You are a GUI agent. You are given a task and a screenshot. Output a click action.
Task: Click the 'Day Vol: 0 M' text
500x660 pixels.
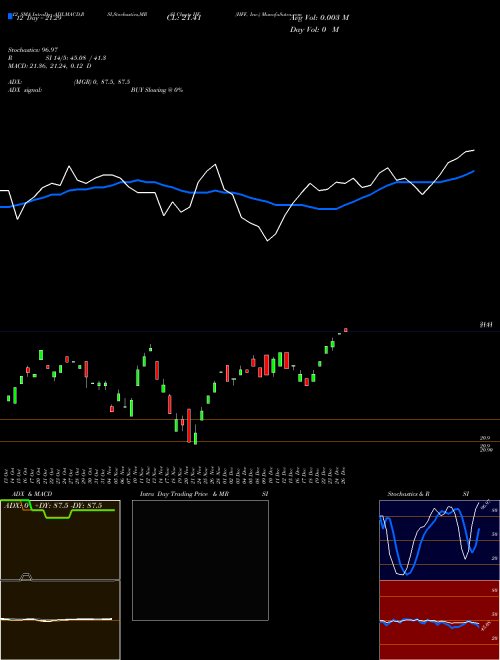point(314,30)
